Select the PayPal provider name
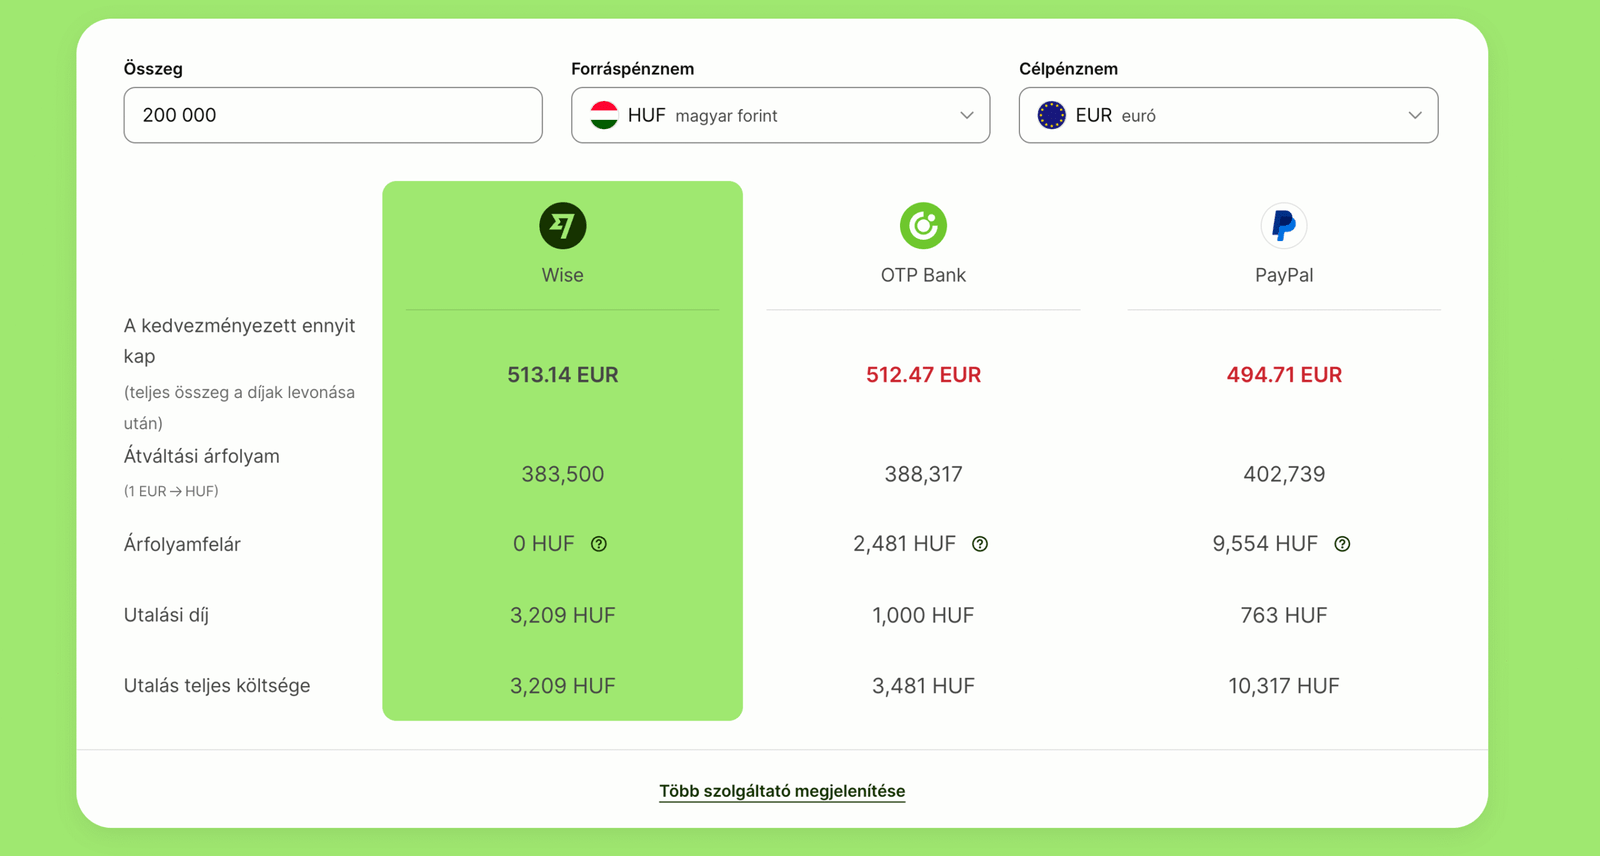The width and height of the screenshot is (1600, 856). pos(1284,275)
